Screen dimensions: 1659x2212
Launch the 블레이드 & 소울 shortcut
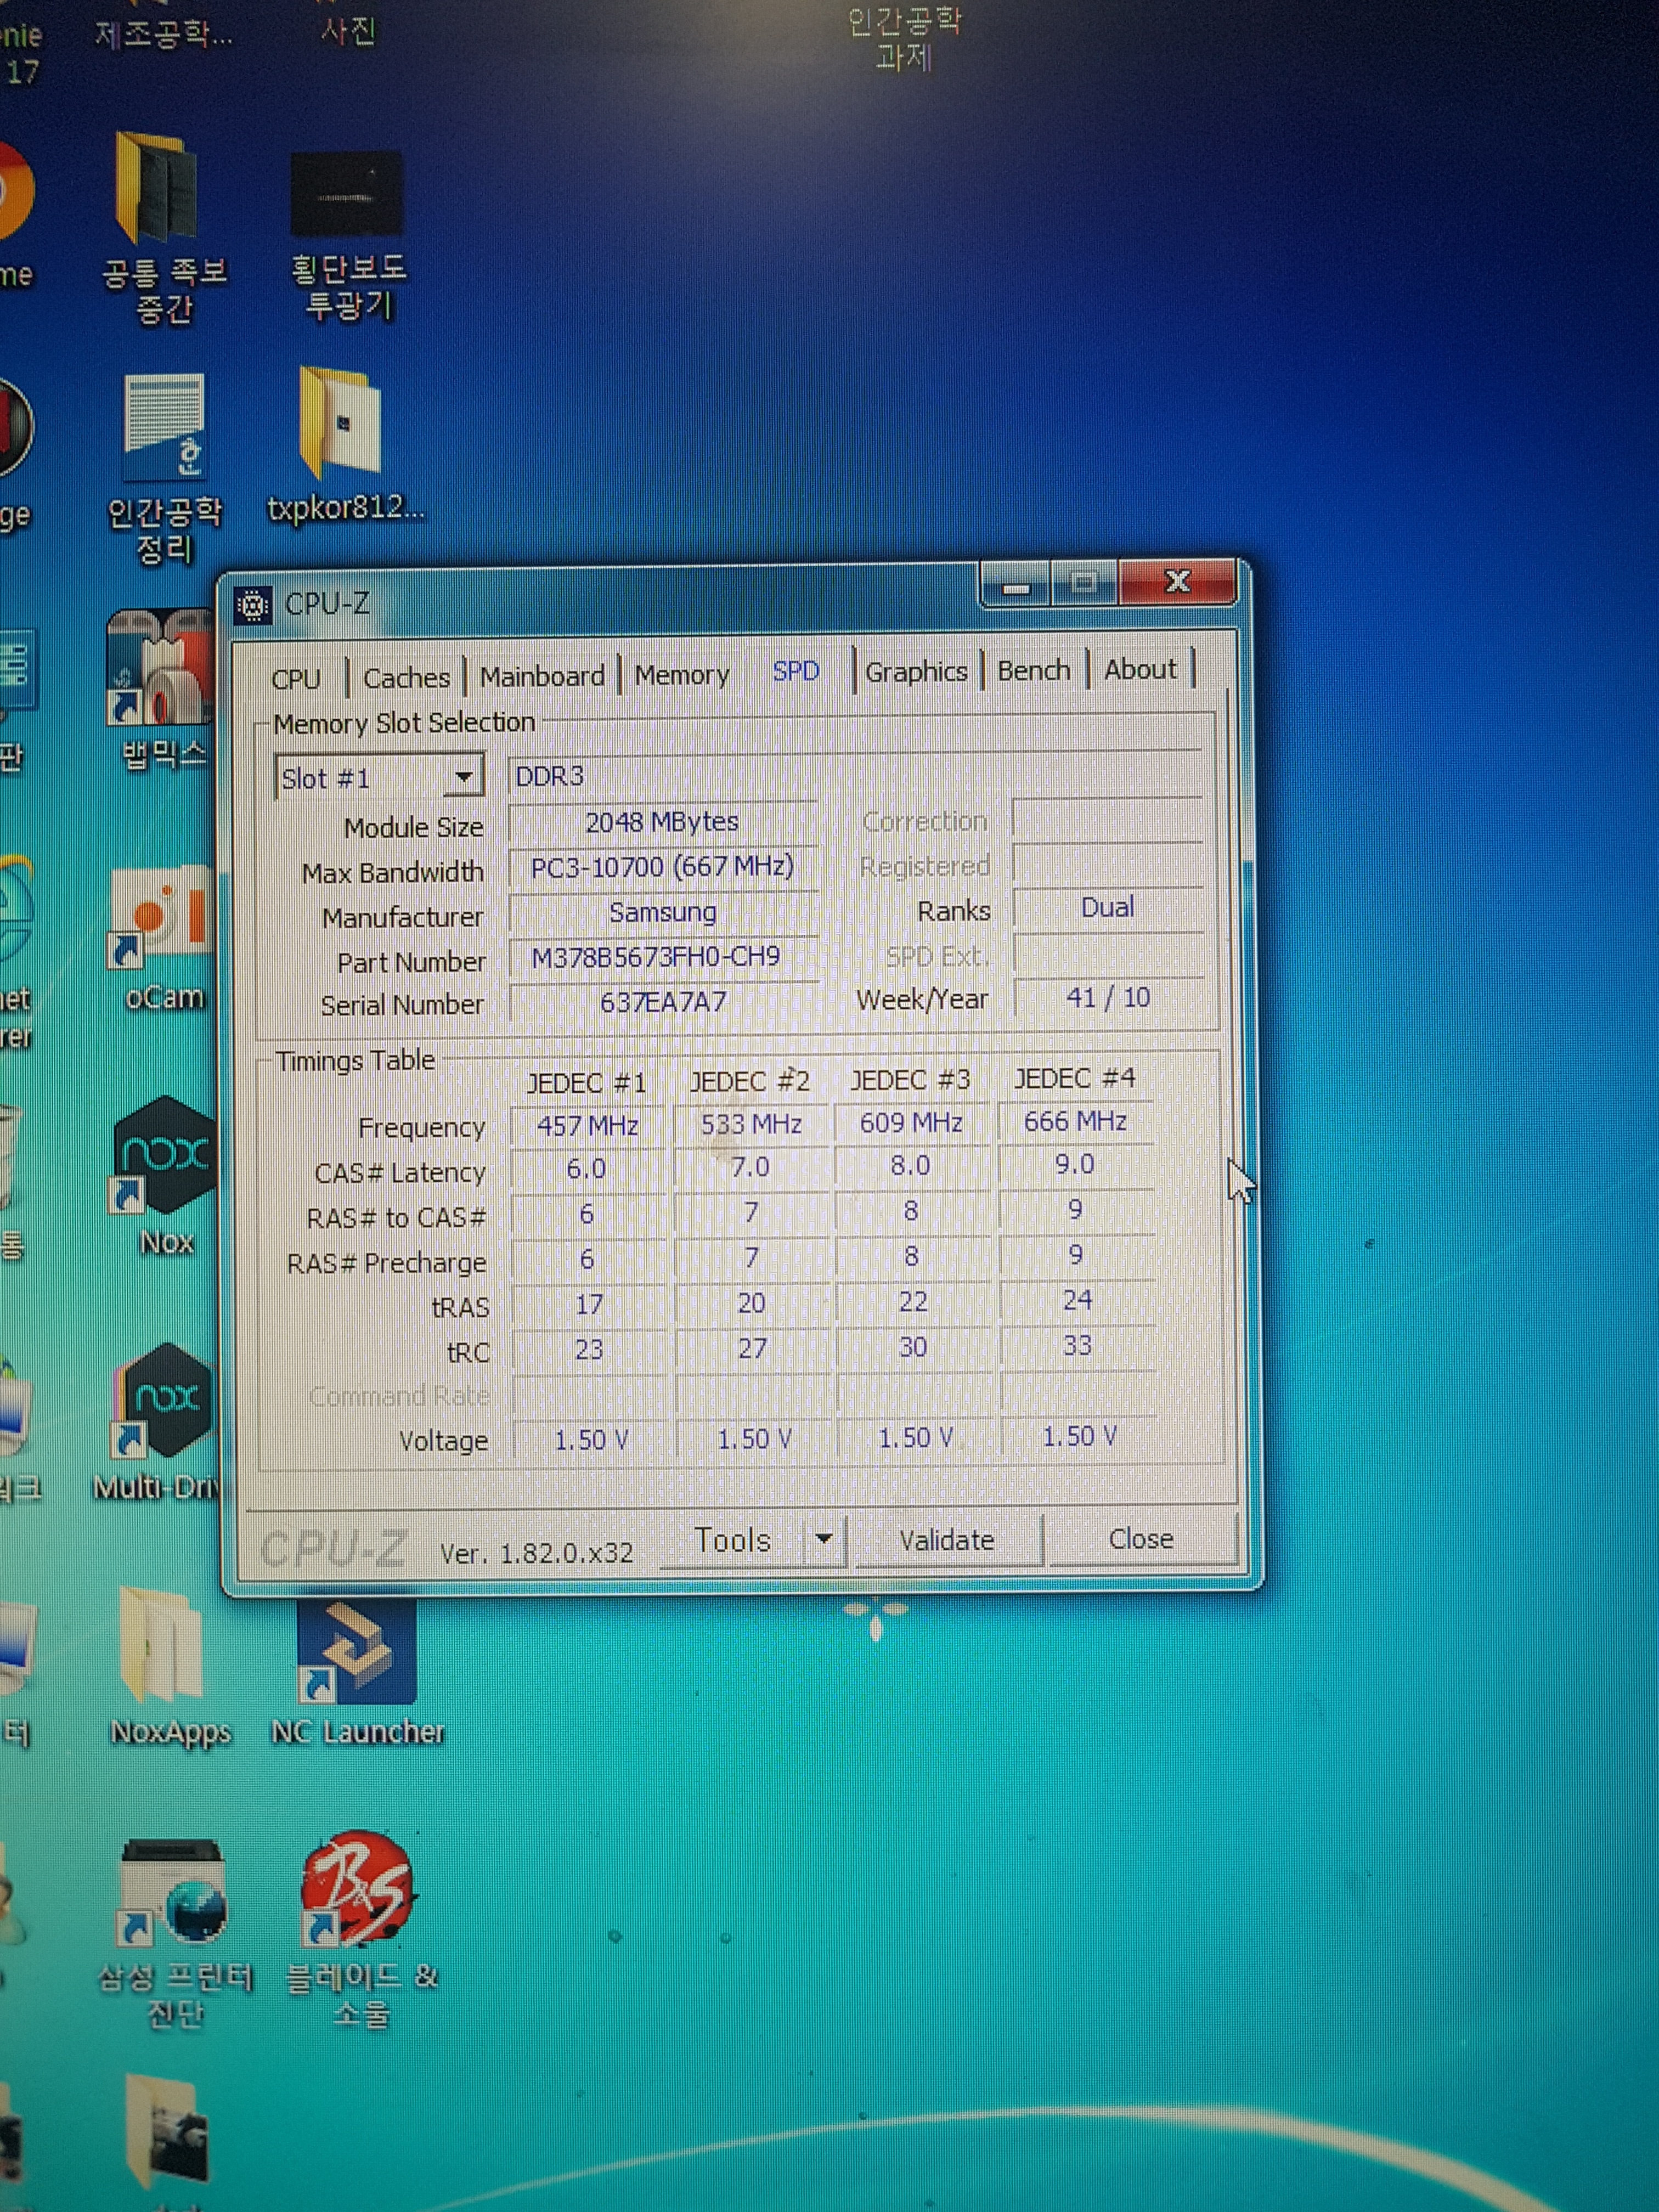tap(357, 1888)
